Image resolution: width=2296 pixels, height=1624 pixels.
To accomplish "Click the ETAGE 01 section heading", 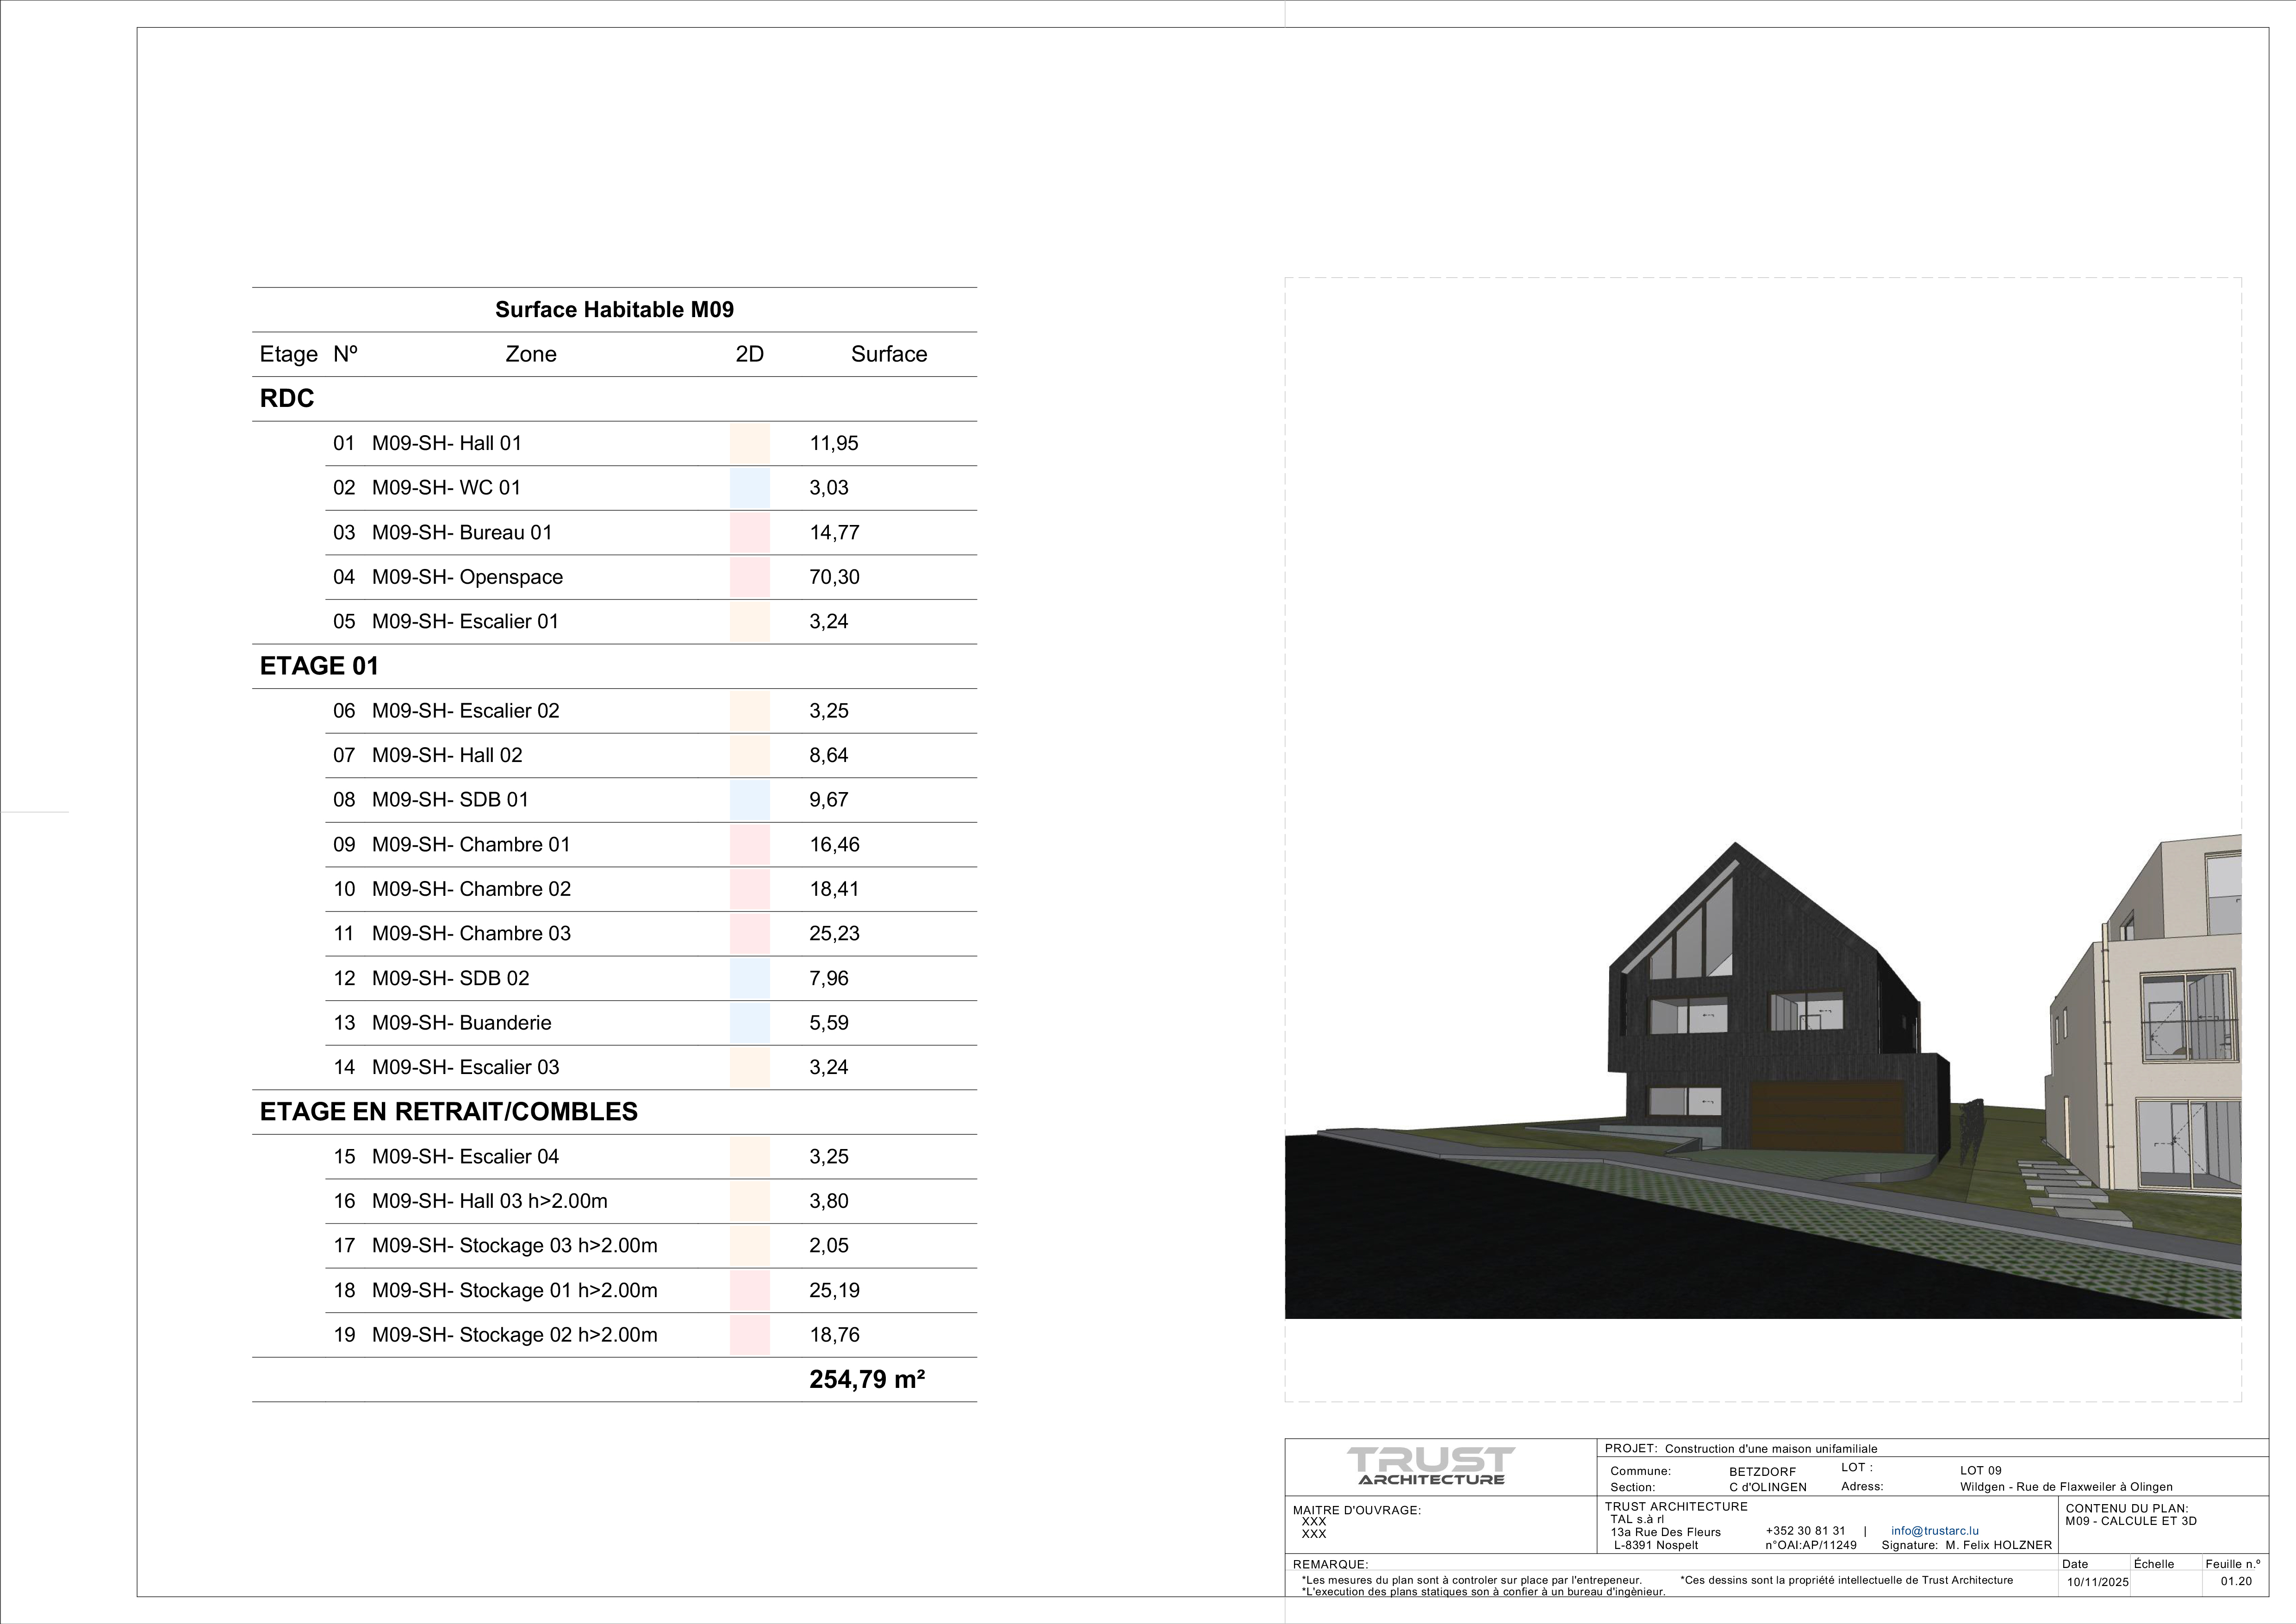I will point(319,666).
